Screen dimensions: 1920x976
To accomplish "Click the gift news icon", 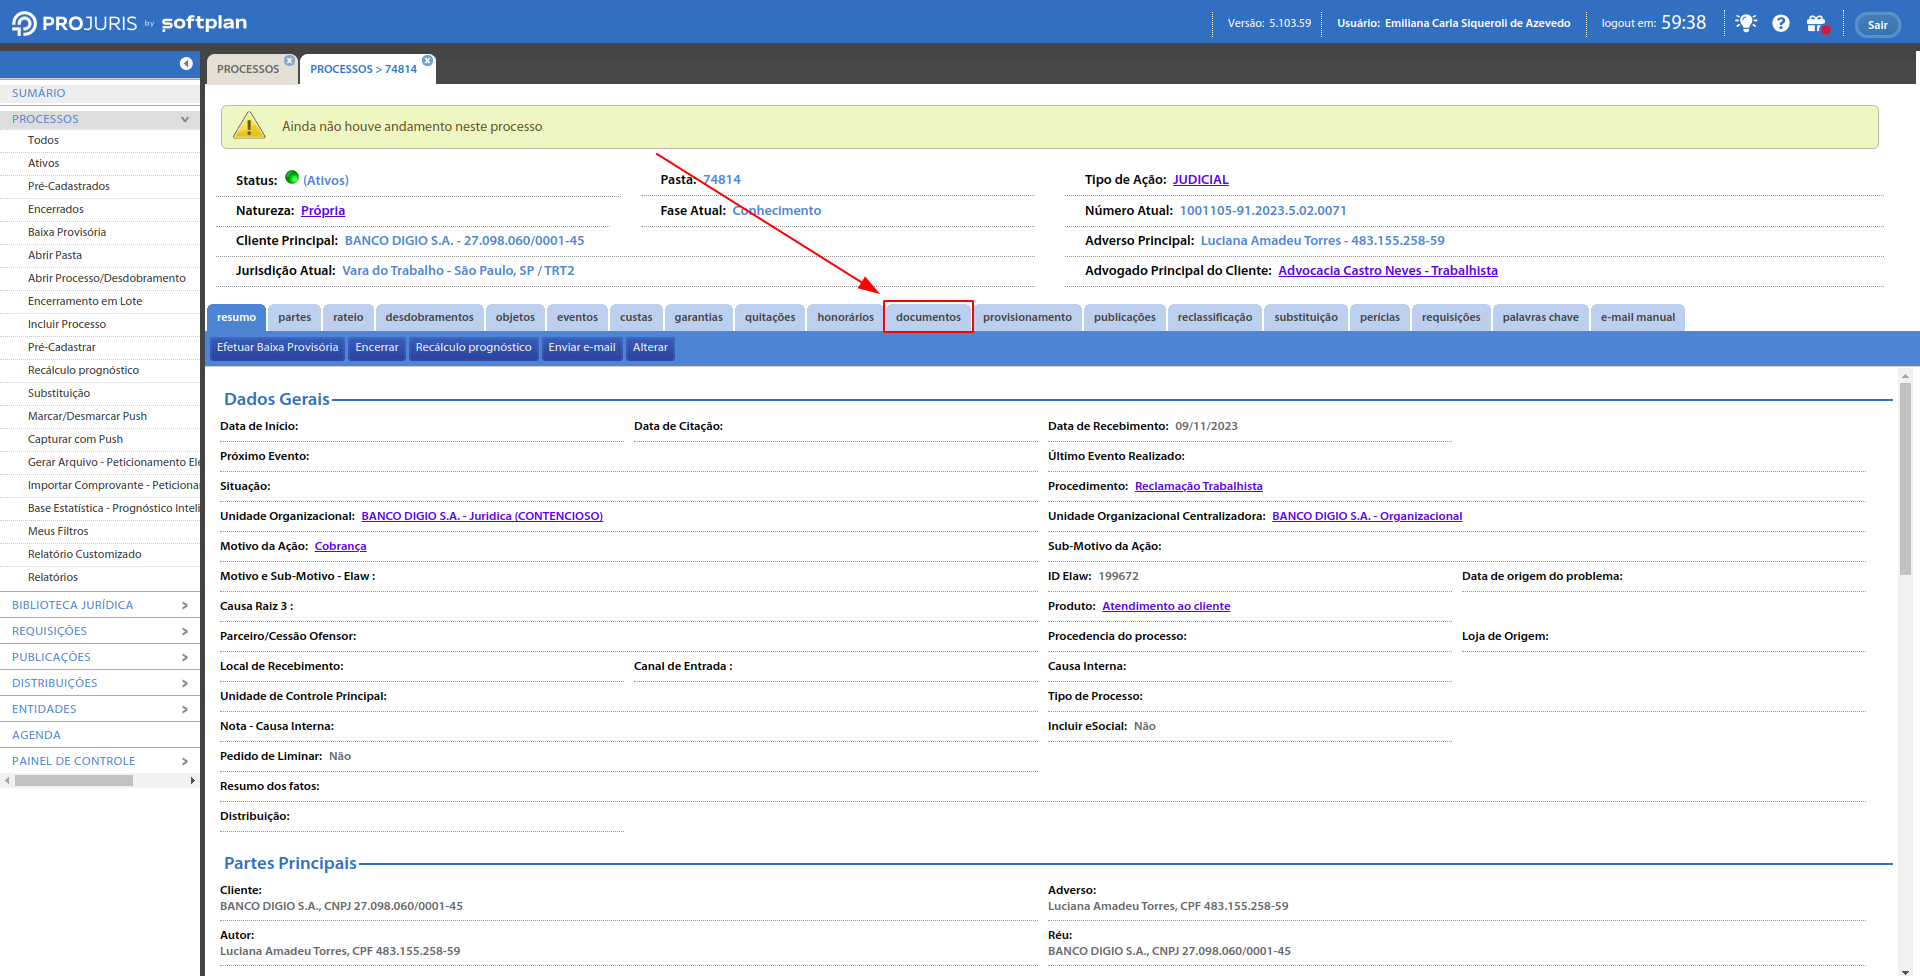I will click(1816, 23).
